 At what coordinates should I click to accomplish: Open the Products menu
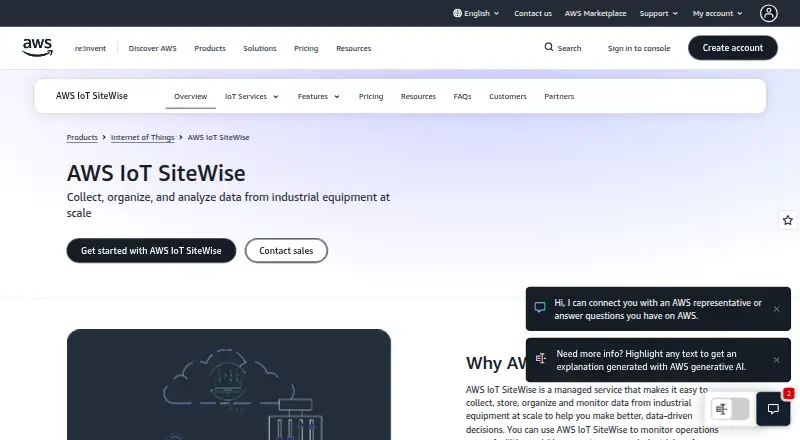(x=210, y=48)
